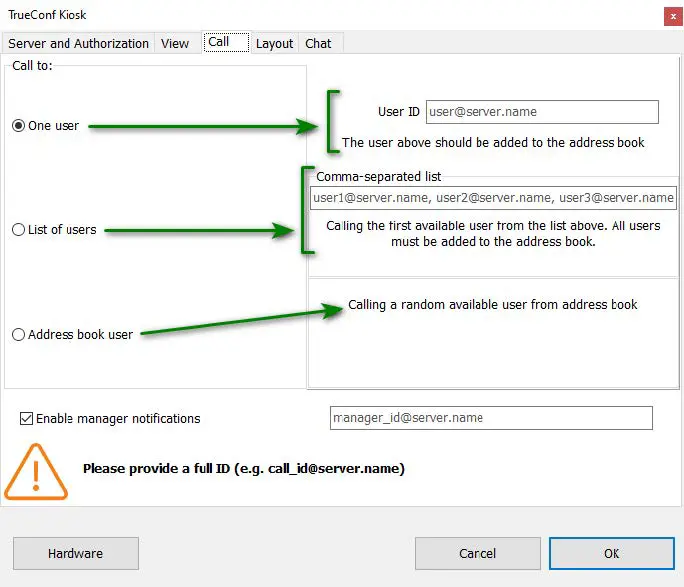Click the 'User ID' label
Viewport: 684px width, 587px height.
coord(399,112)
